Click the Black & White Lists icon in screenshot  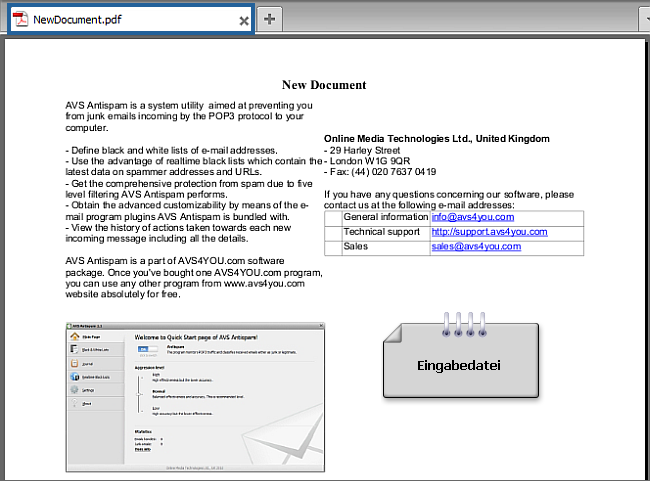tap(75, 349)
